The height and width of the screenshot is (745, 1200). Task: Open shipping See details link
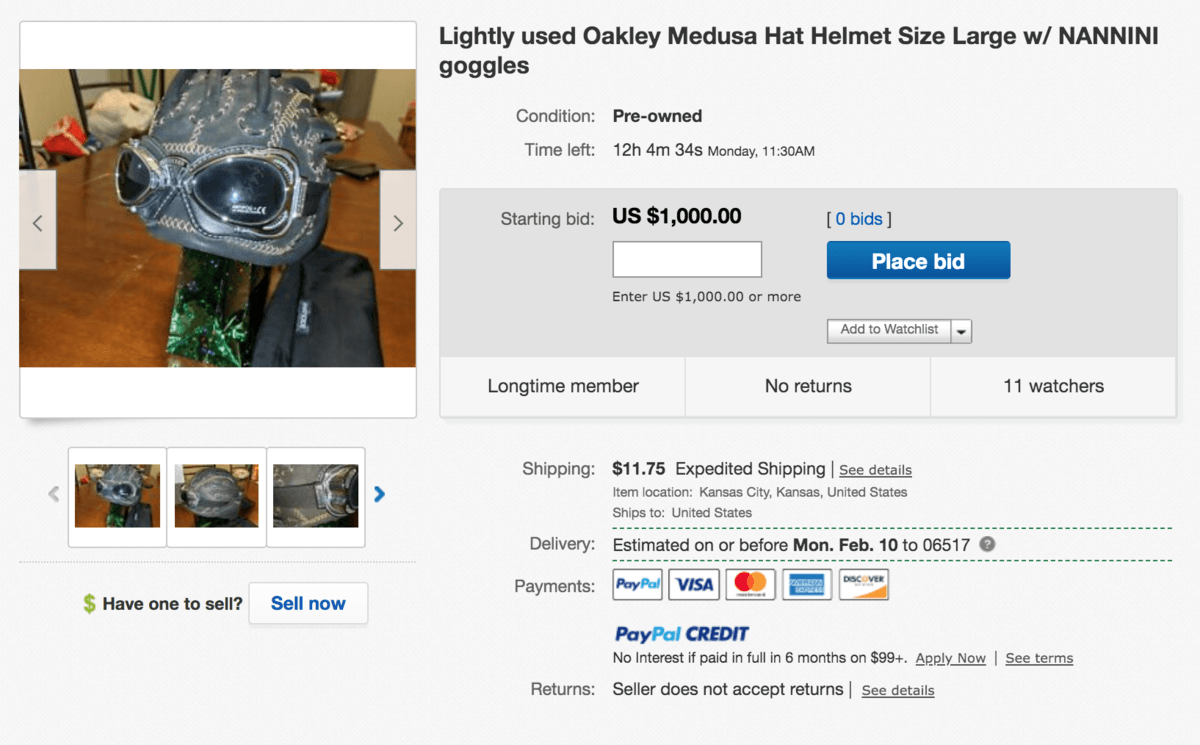click(x=875, y=470)
